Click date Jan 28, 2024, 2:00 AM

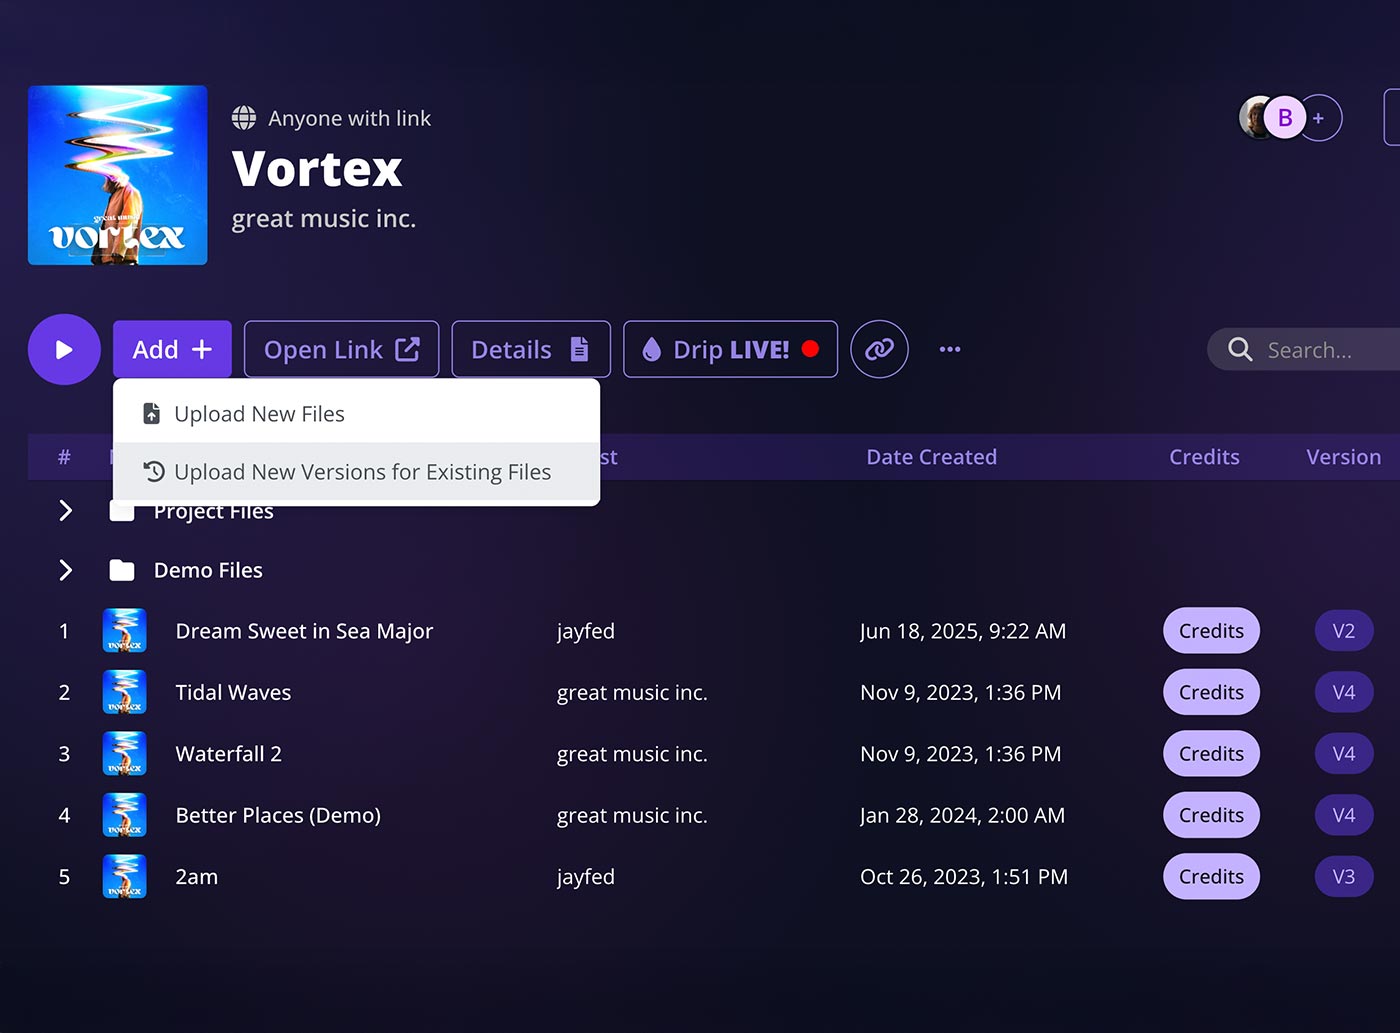point(962,815)
